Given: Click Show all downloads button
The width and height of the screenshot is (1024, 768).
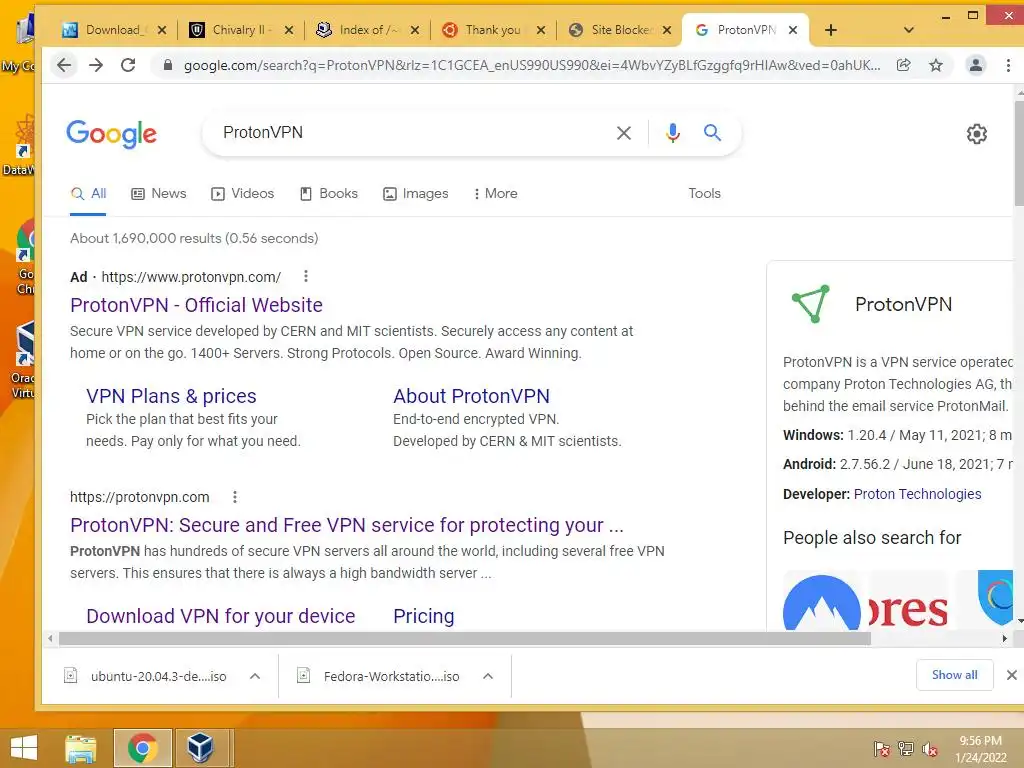Looking at the screenshot, I should (x=954, y=675).
